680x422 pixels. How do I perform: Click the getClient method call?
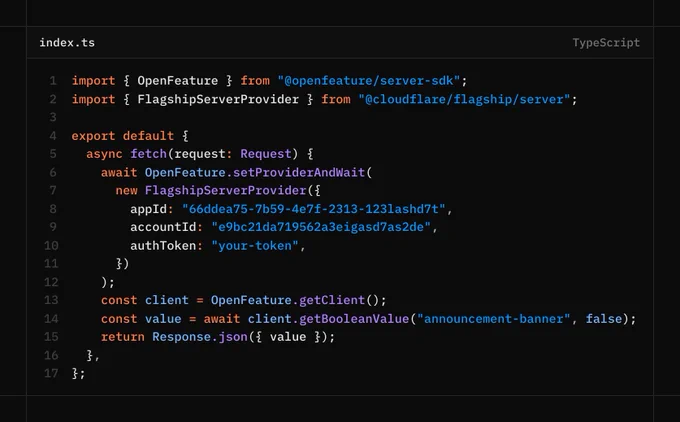click(x=332, y=300)
